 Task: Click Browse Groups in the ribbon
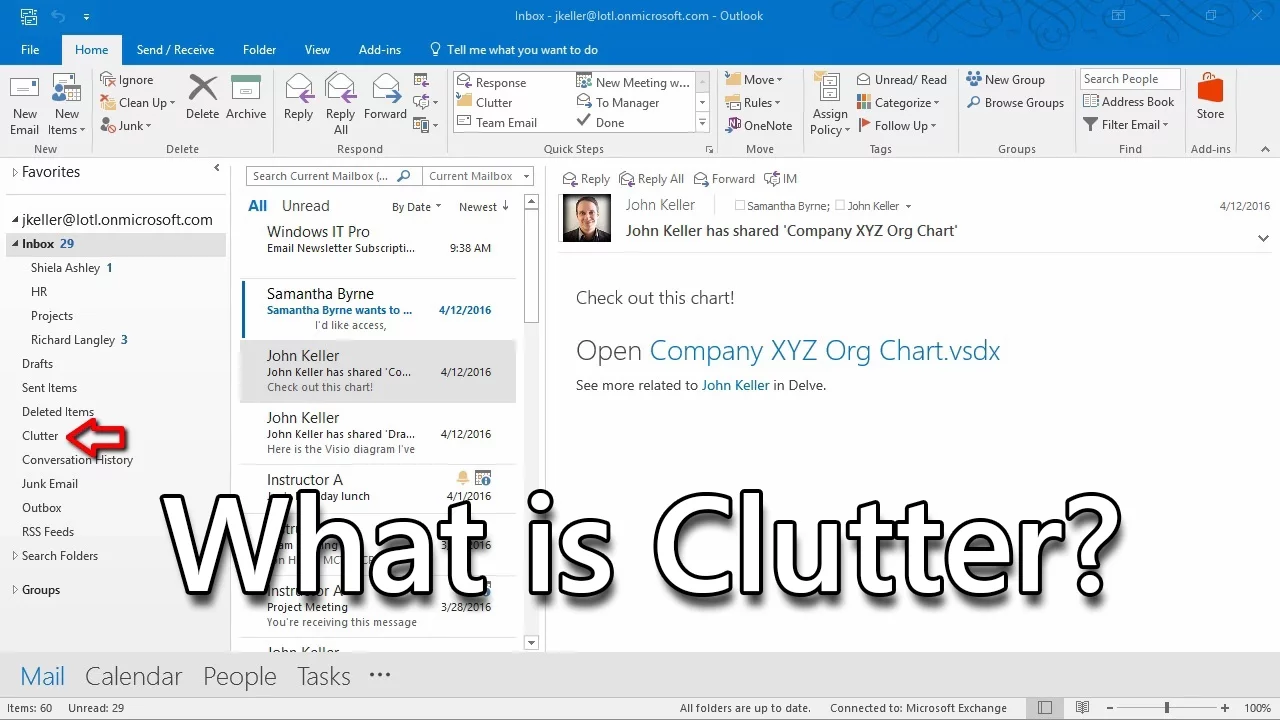click(1016, 102)
